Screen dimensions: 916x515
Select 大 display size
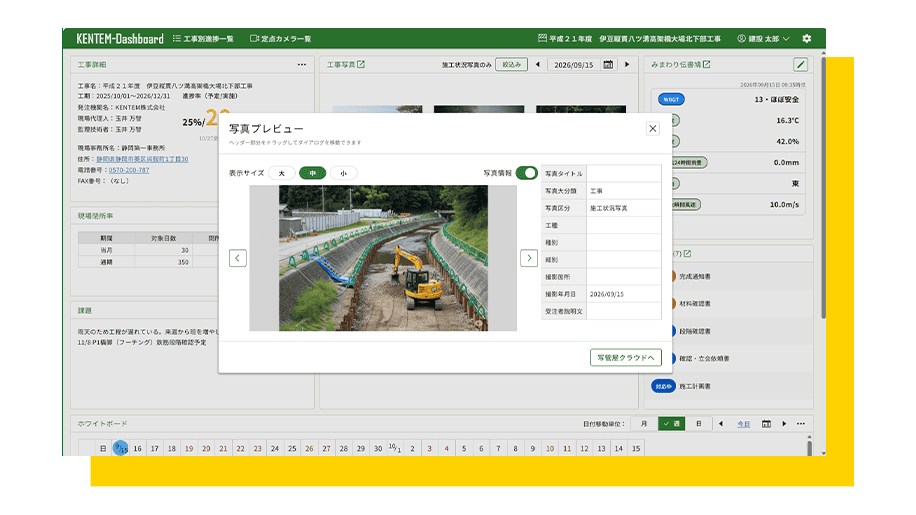(x=282, y=173)
